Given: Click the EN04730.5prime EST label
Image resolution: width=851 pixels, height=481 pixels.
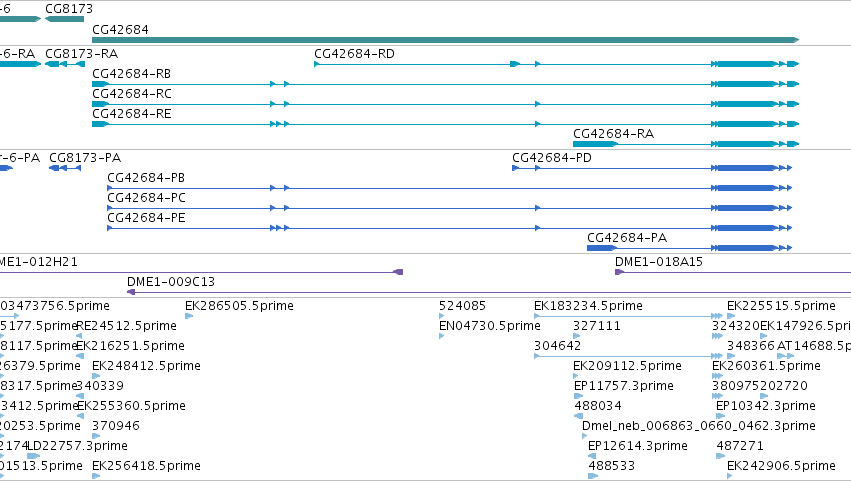Looking at the screenshot, I should (x=490, y=326).
